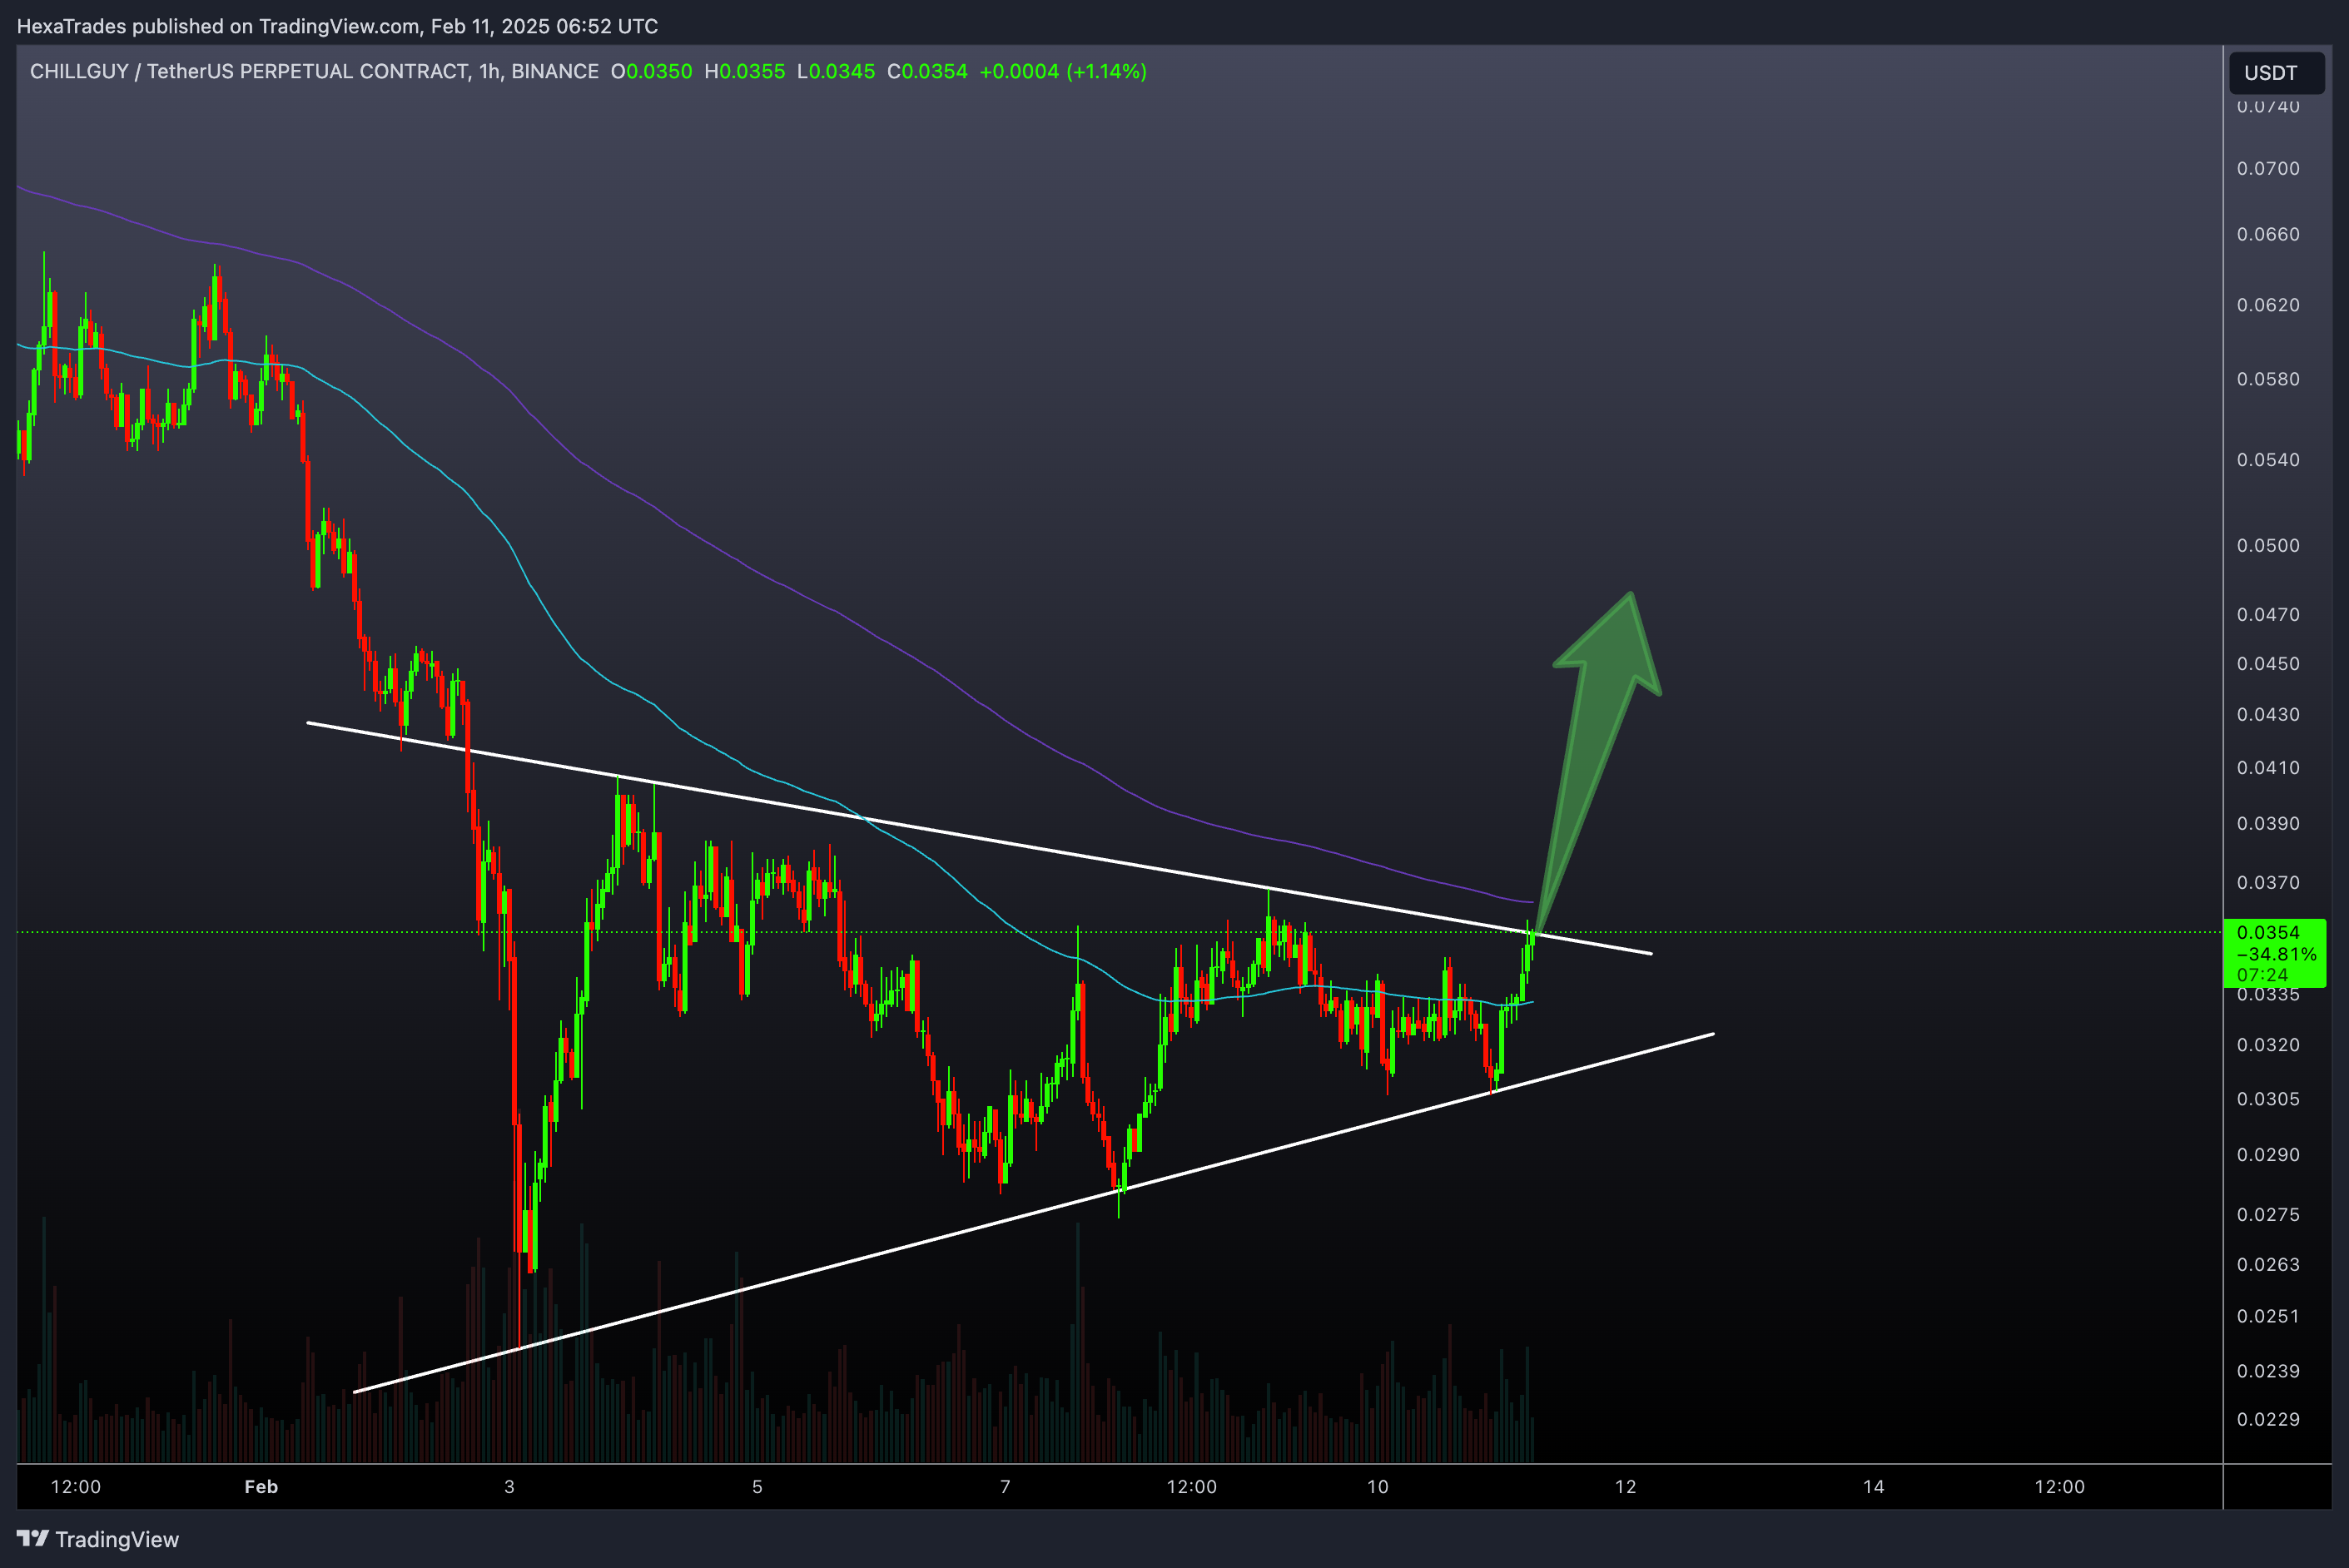The image size is (2349, 1568).
Task: Click the low value L0.0345
Action: pyautogui.click(x=835, y=71)
